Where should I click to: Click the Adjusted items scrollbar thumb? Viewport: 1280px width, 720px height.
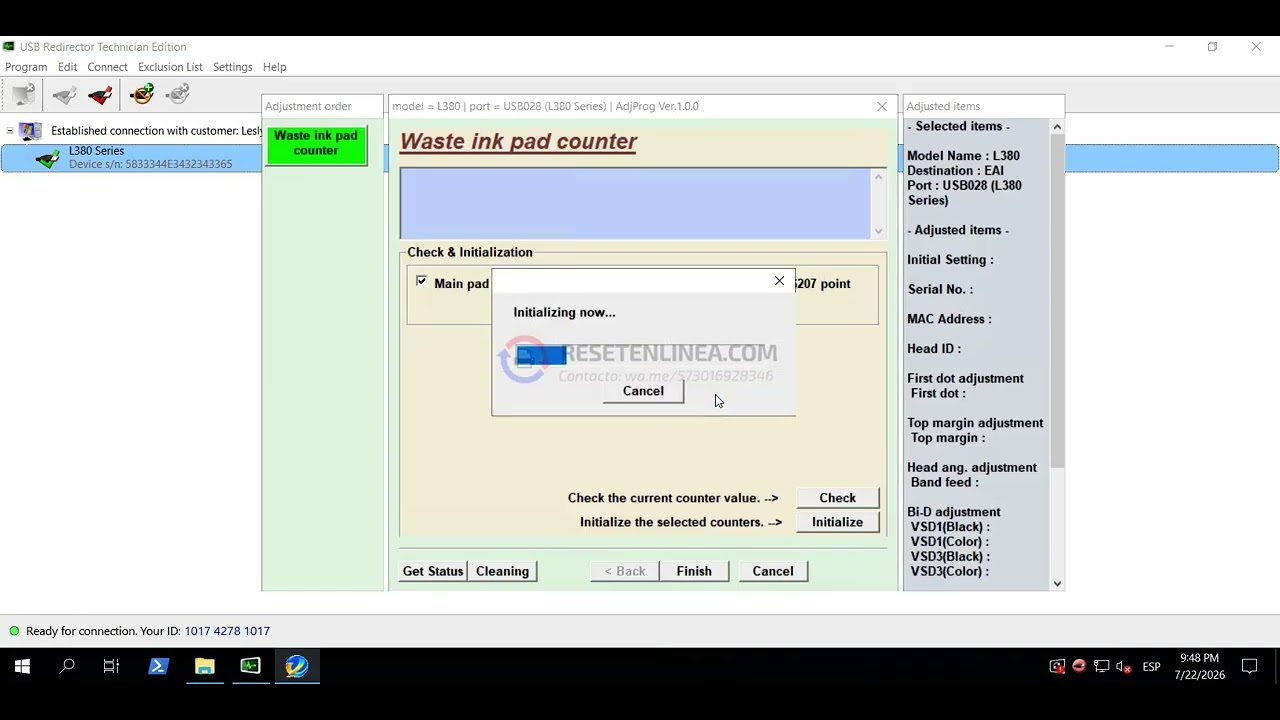coord(1057,300)
